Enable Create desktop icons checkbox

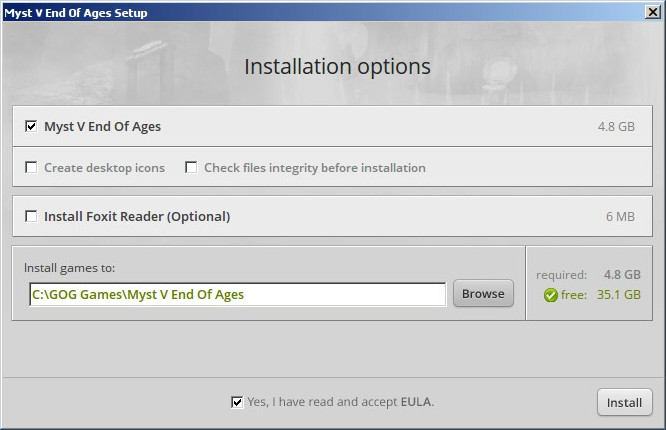click(x=31, y=167)
